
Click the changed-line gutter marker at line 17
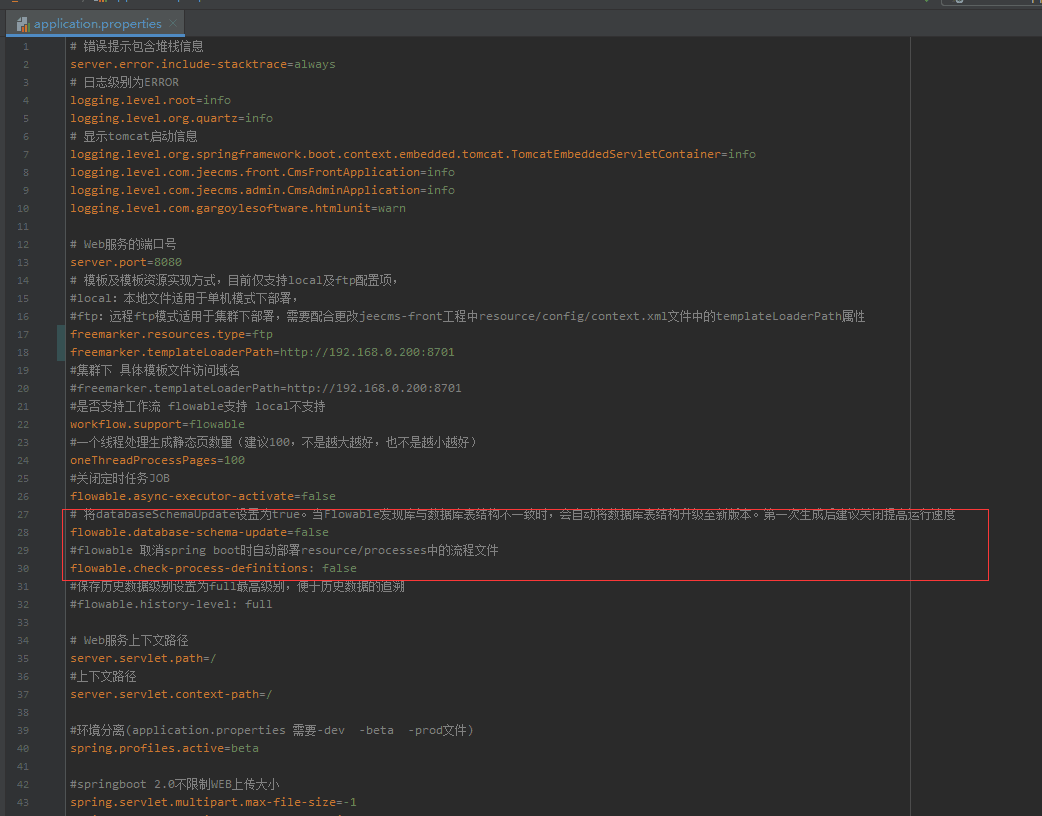[61, 334]
